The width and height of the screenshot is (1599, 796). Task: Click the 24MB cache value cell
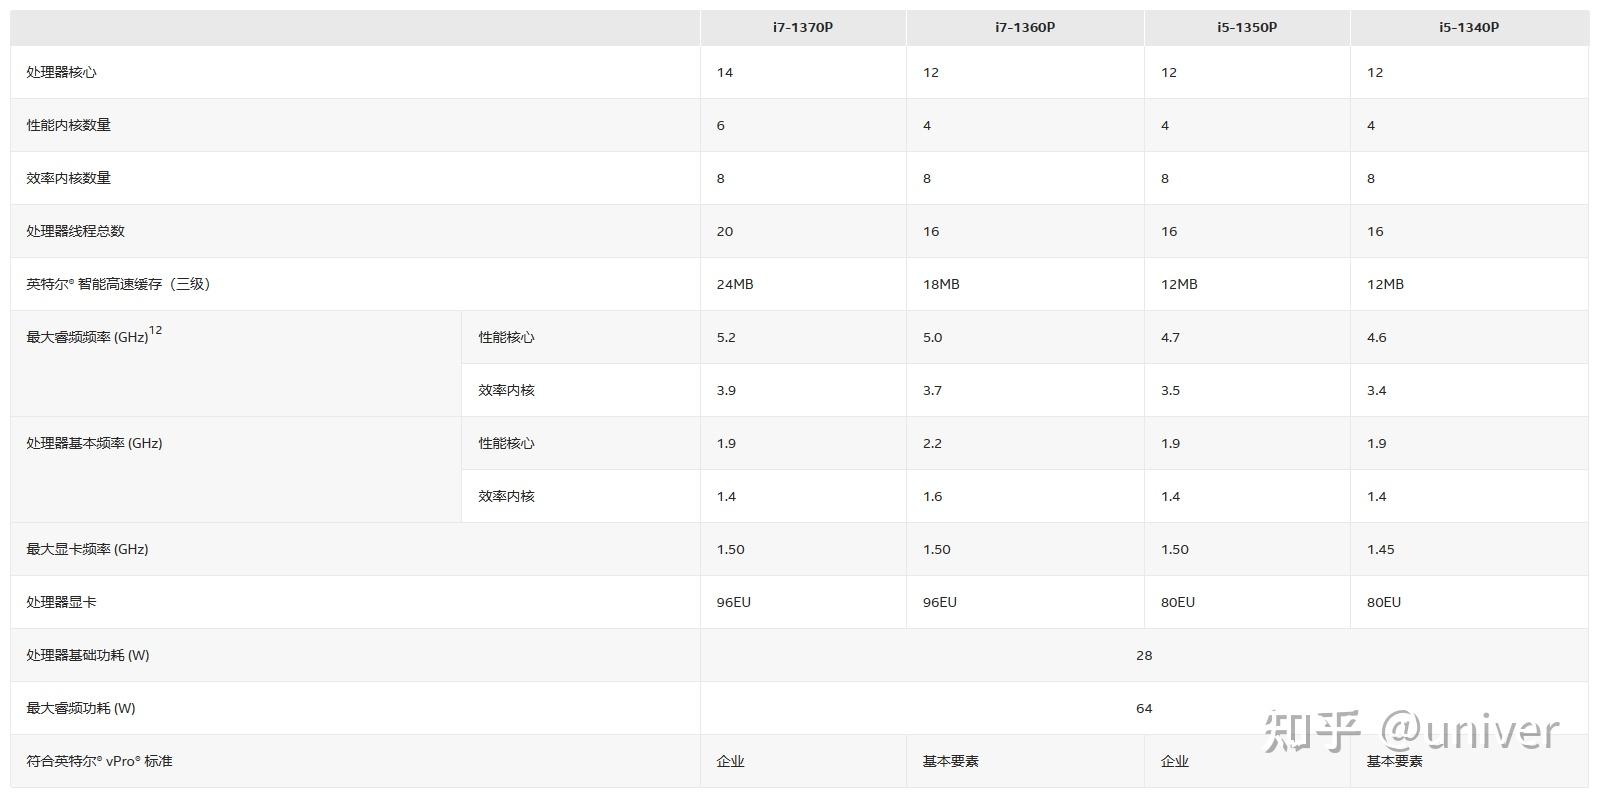735,285
